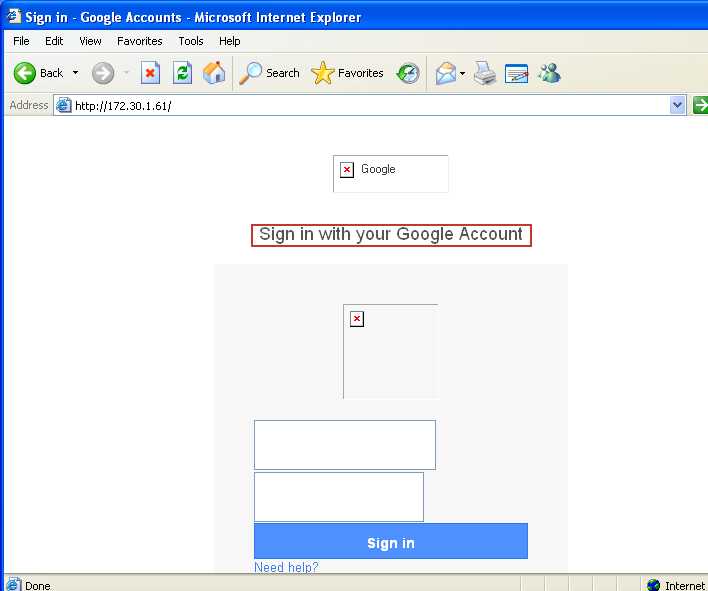Click the broken profile image placeholder
708x591 pixels.
pyautogui.click(x=391, y=351)
